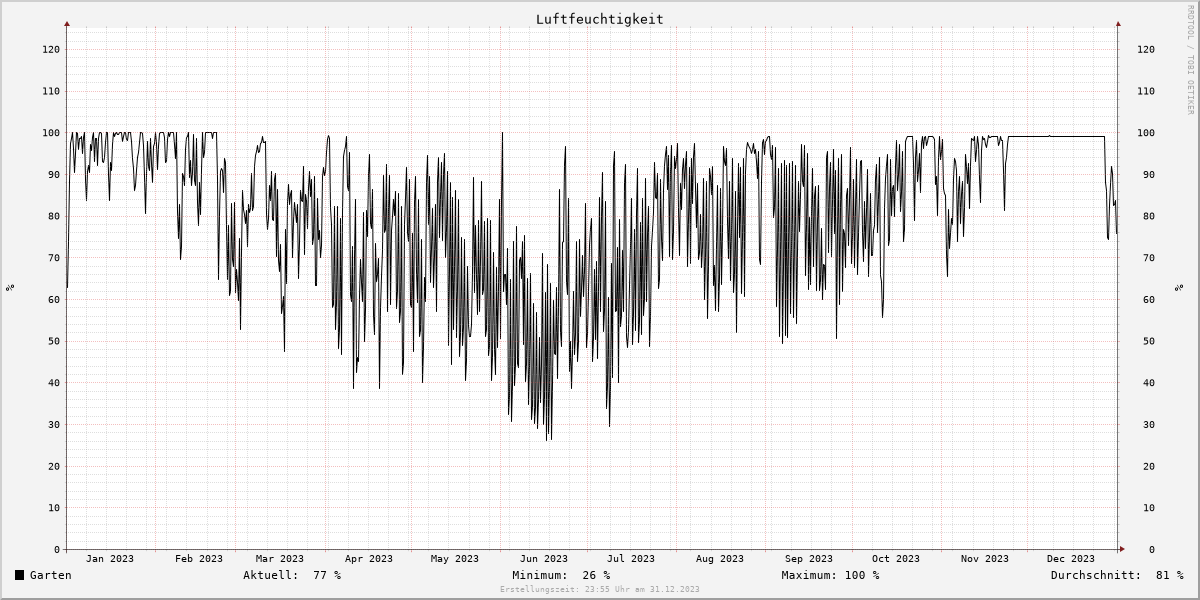Click the left y-axis 120 label
Viewport: 1200px width, 600px height.
(51, 49)
